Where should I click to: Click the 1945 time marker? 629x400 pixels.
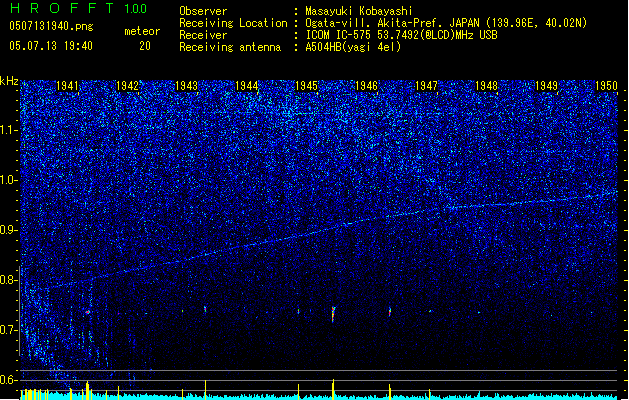click(306, 86)
